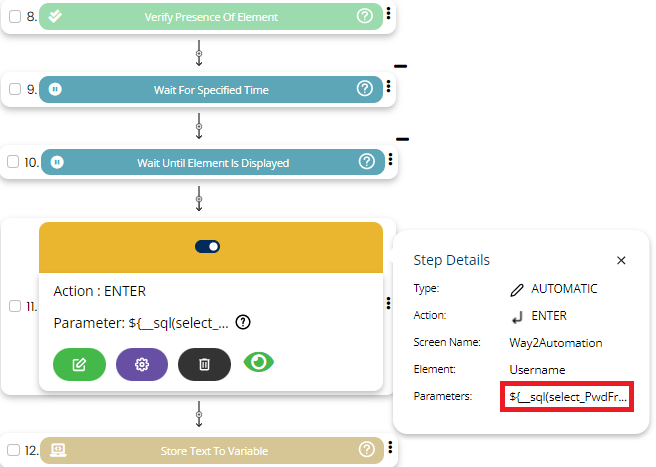Close the Step Details panel
Screen dimensions: 656x467
point(621,260)
